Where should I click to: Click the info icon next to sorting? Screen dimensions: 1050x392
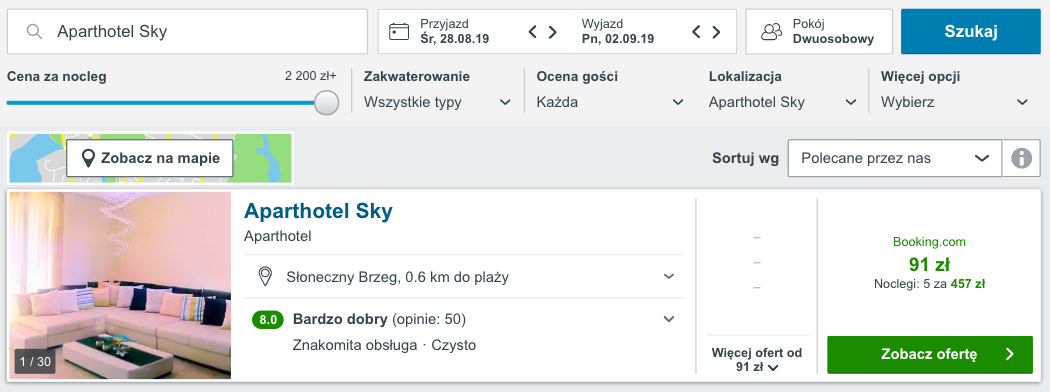(x=1021, y=158)
